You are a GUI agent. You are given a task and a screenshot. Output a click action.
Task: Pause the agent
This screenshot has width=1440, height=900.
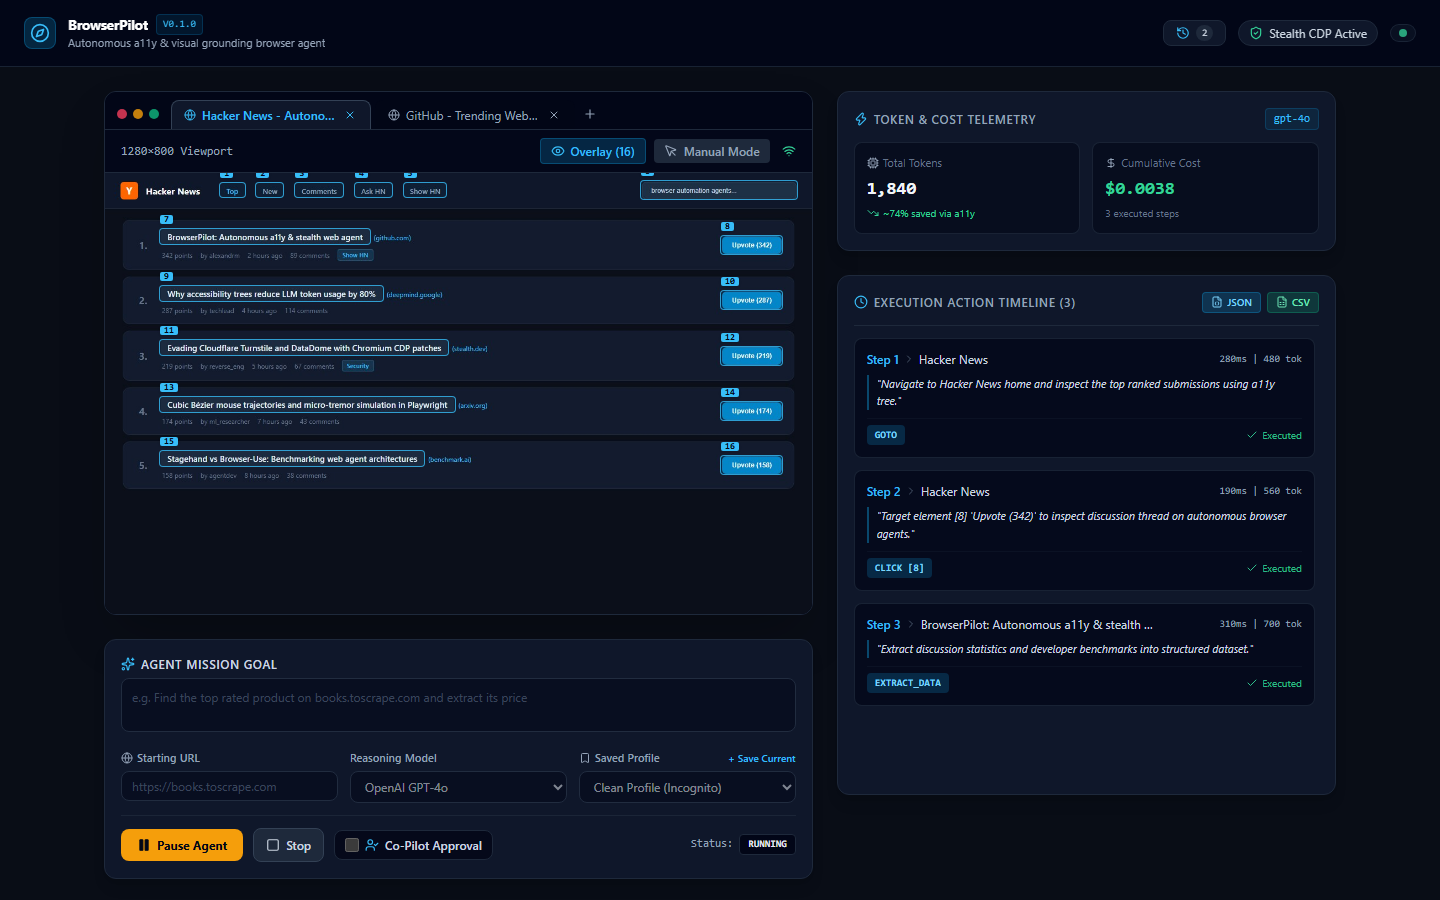tap(182, 845)
